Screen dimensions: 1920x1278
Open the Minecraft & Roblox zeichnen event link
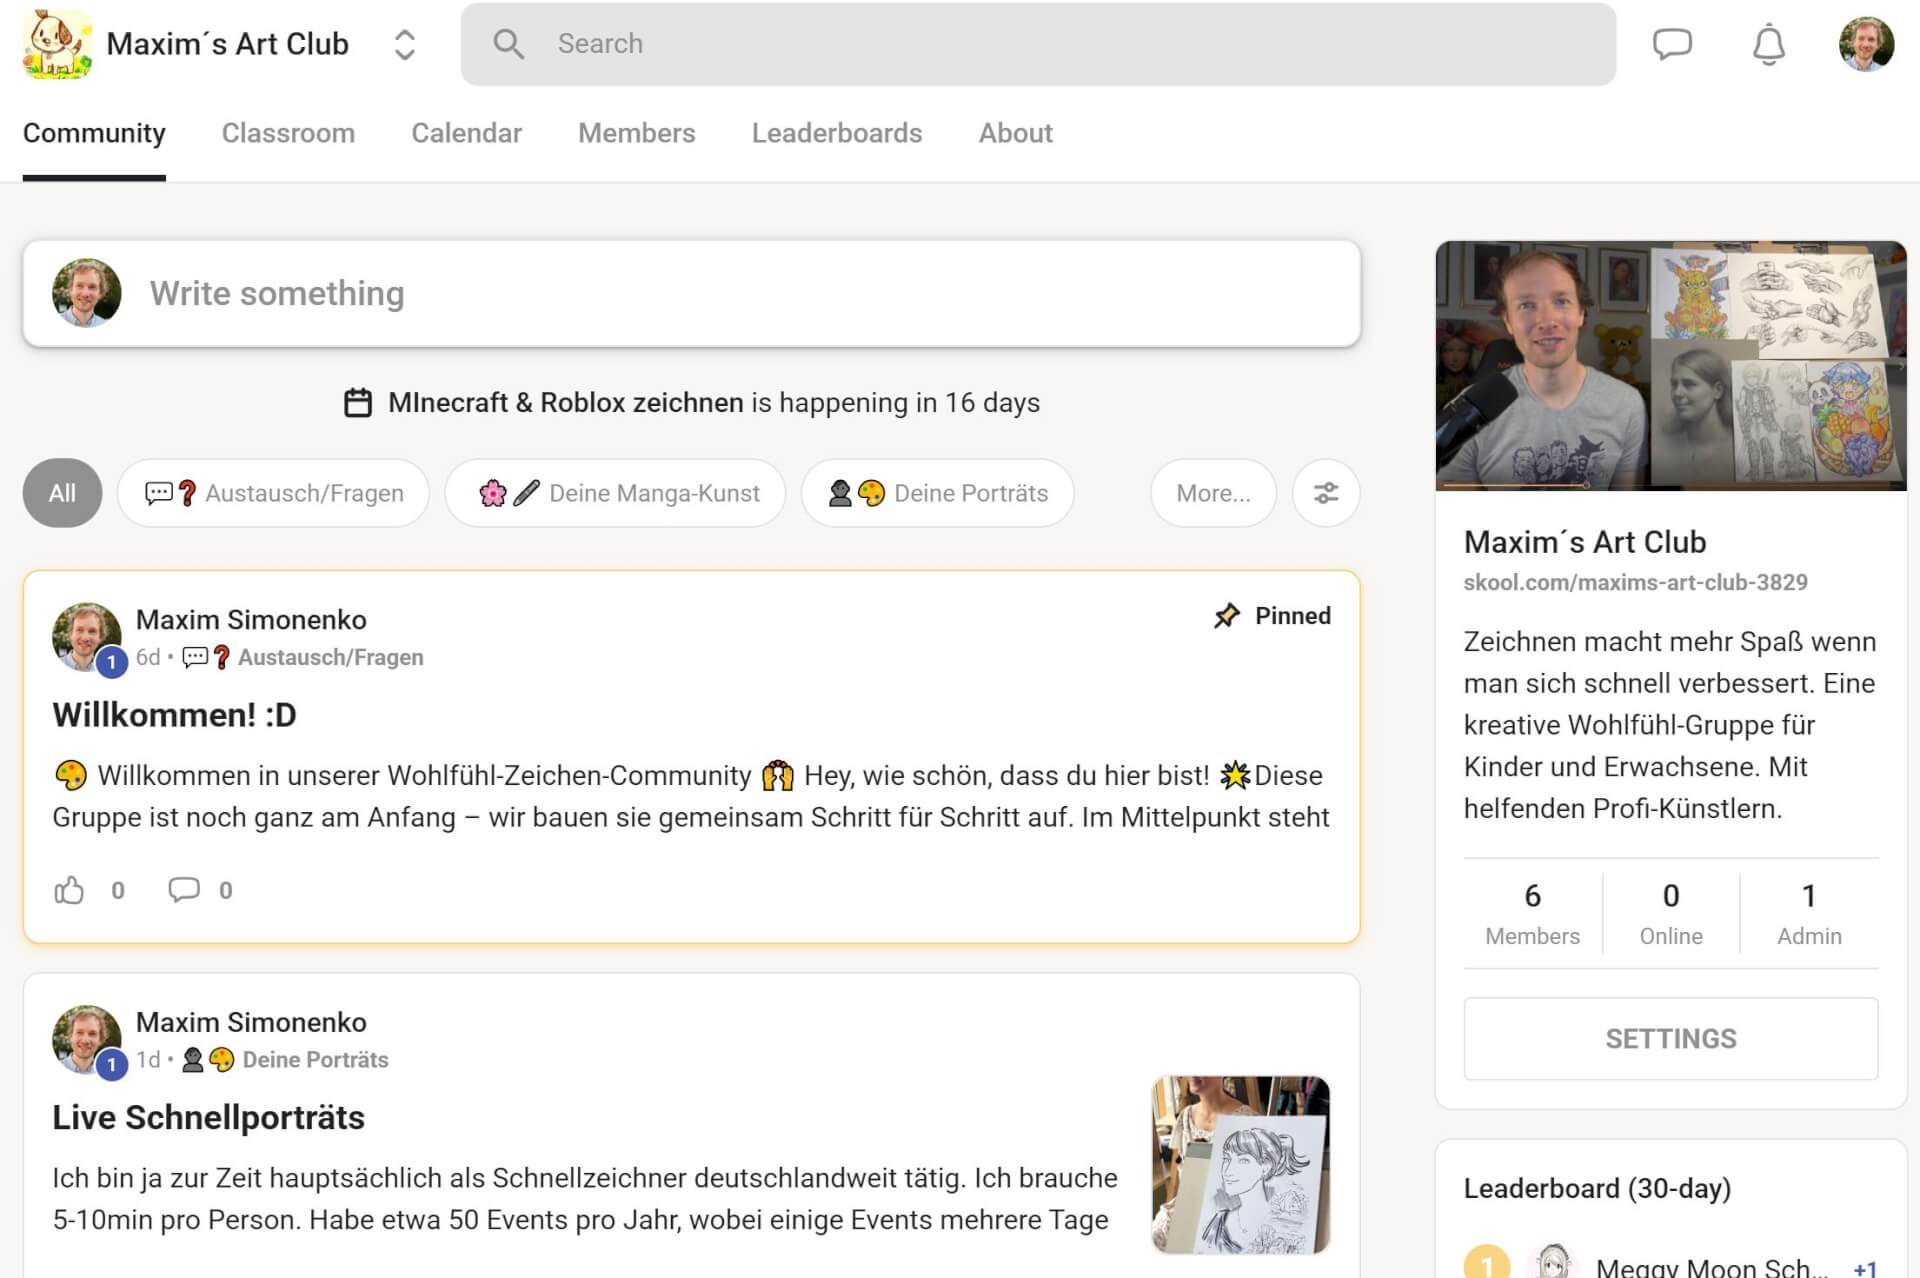565,402
